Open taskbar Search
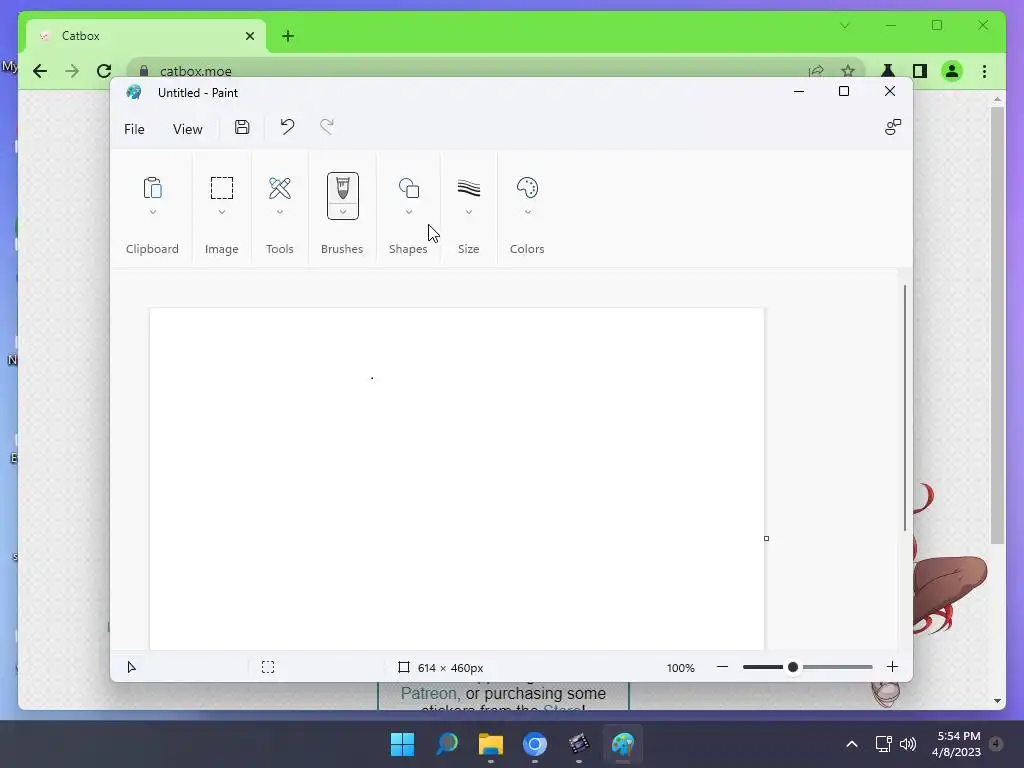The width and height of the screenshot is (1024, 768). [447, 744]
